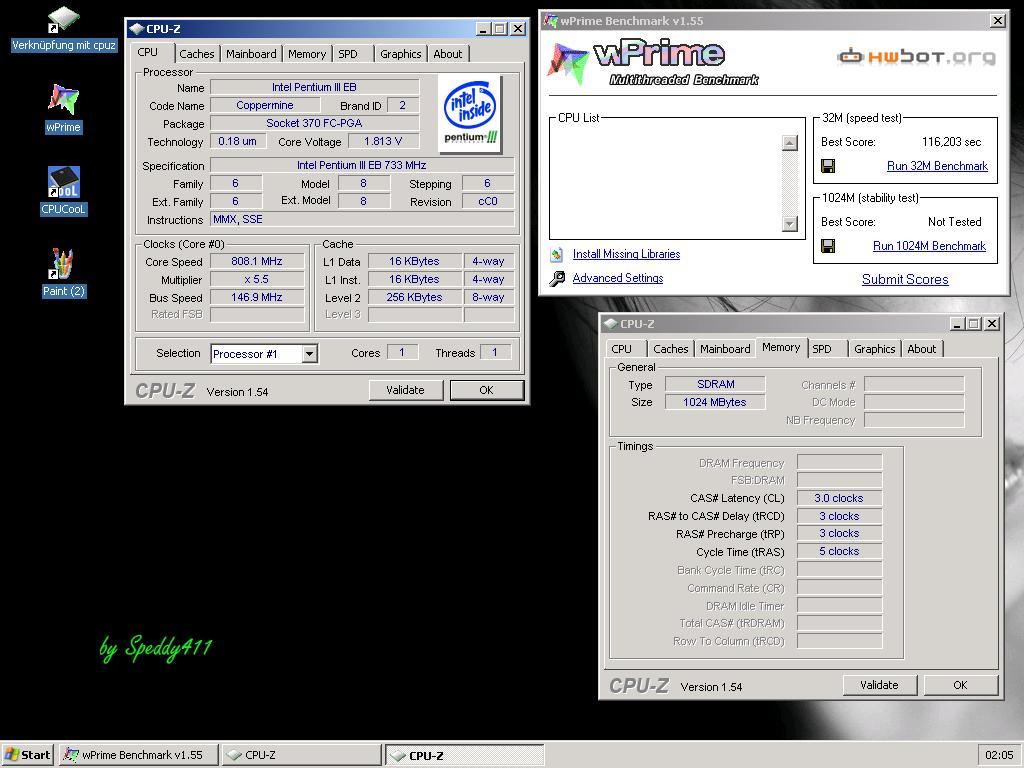Image resolution: width=1024 pixels, height=768 pixels.
Task: Click the CAS# Latency value 3.0 clocks
Action: click(x=839, y=498)
